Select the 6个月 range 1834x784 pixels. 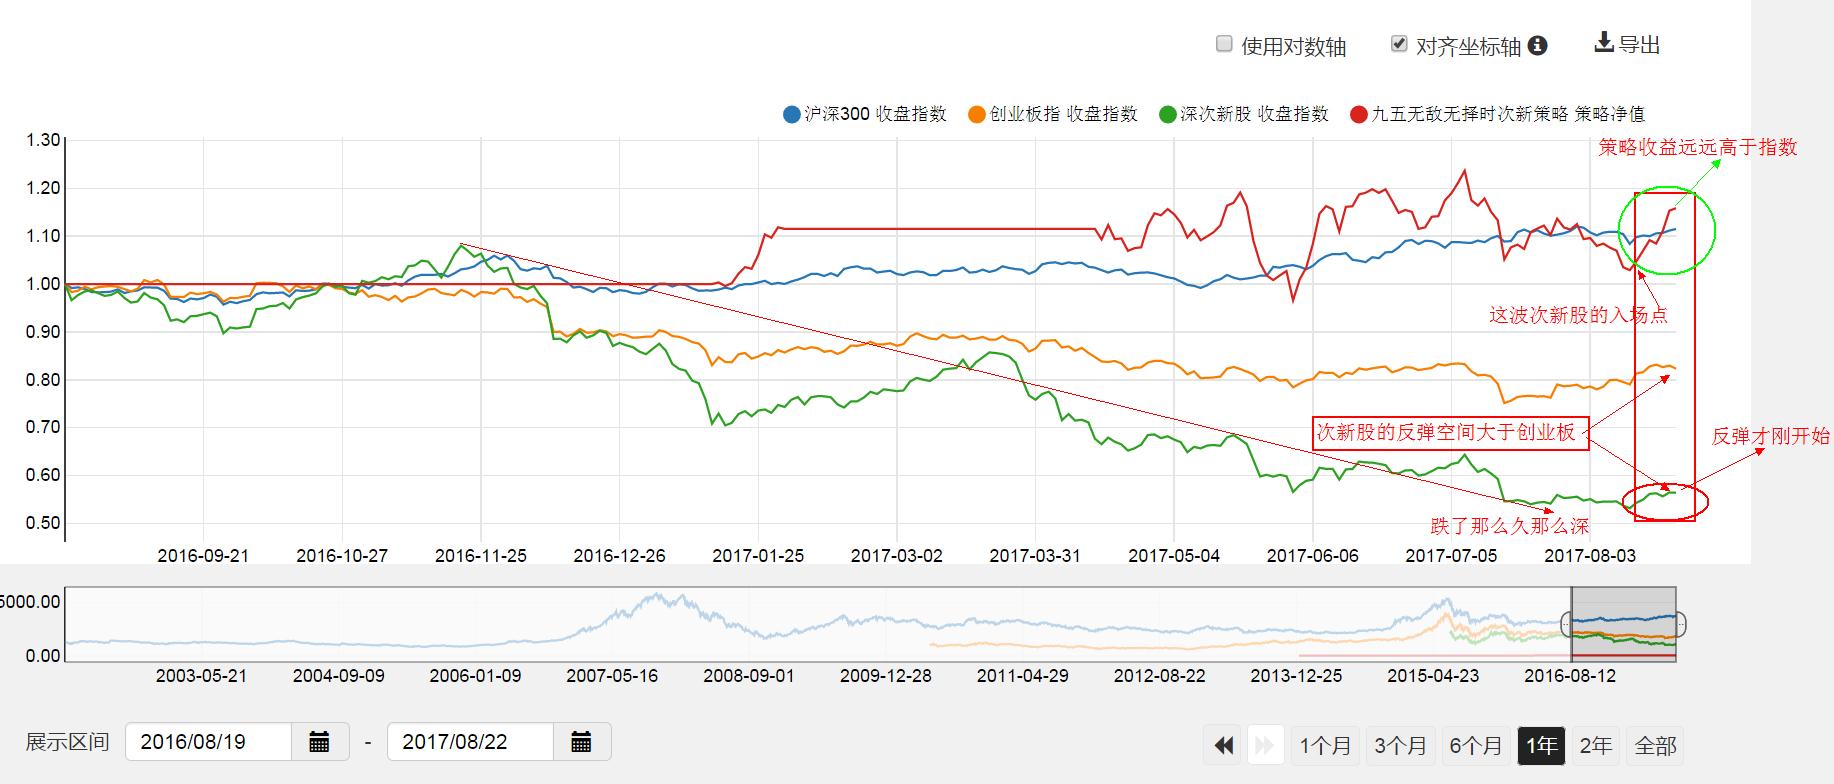pos(1475,745)
